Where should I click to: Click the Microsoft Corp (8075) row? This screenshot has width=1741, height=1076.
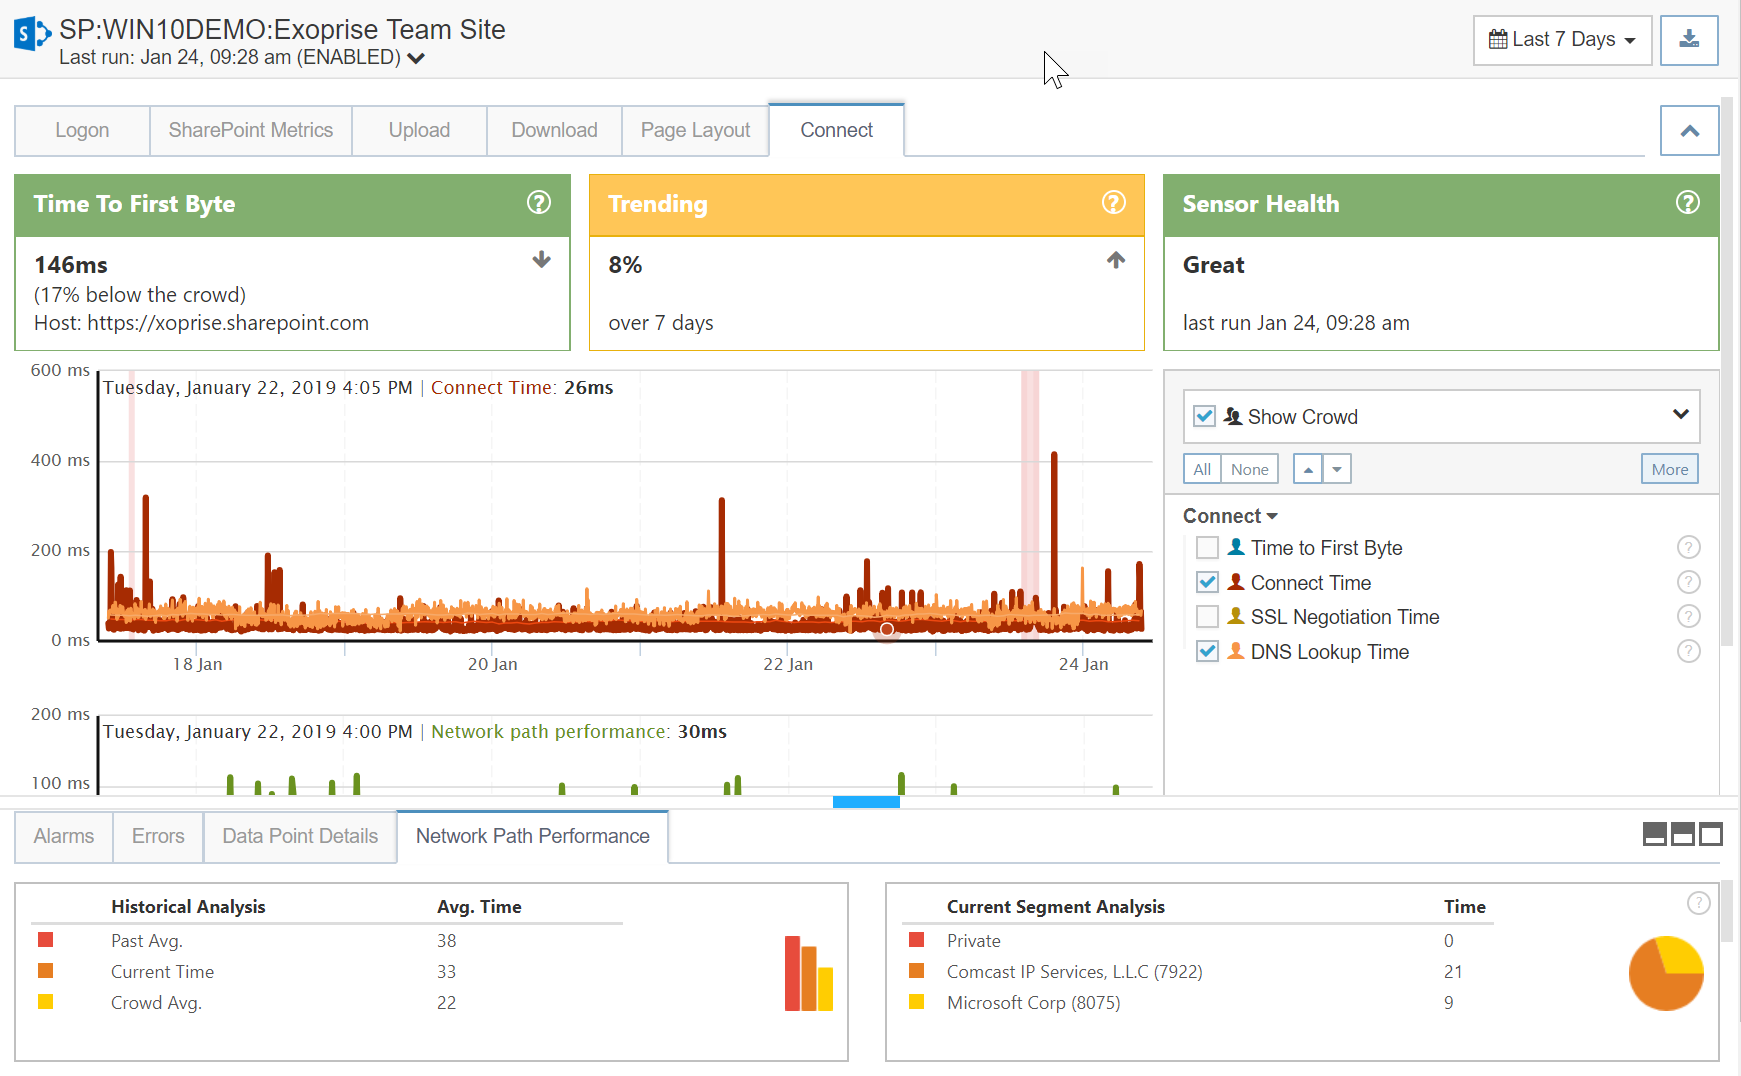1198,1003
